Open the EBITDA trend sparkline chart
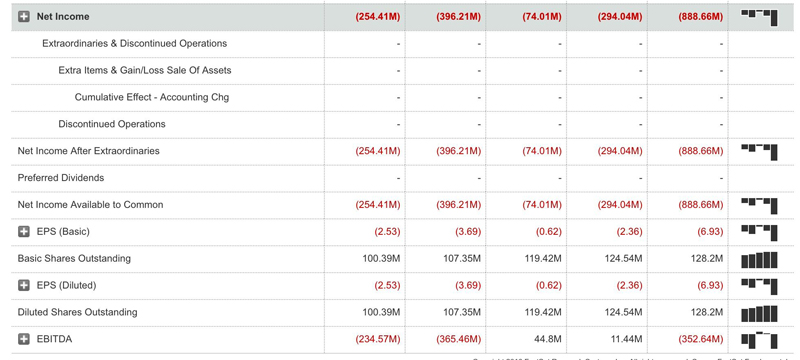Viewport: 800px width, 360px height. tap(760, 340)
